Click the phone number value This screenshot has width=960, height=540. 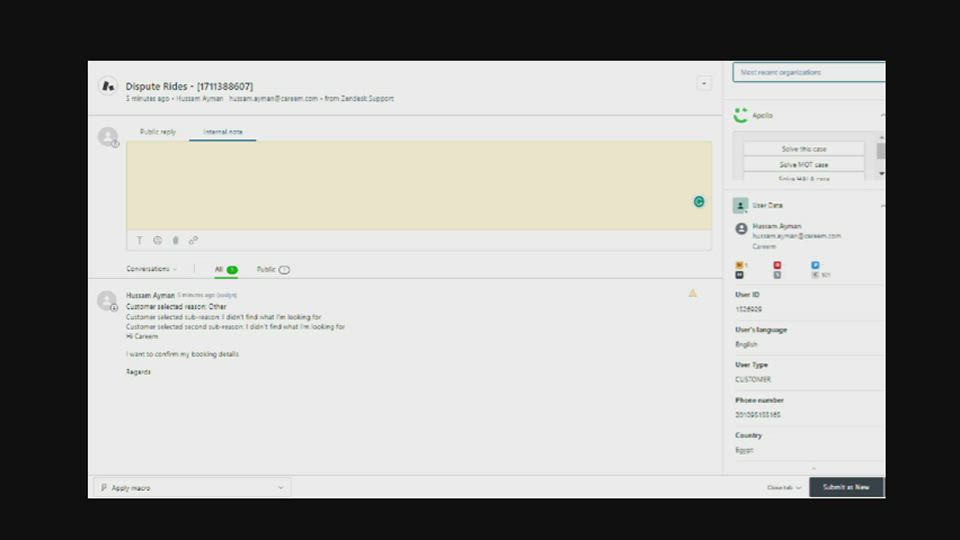[757, 414]
